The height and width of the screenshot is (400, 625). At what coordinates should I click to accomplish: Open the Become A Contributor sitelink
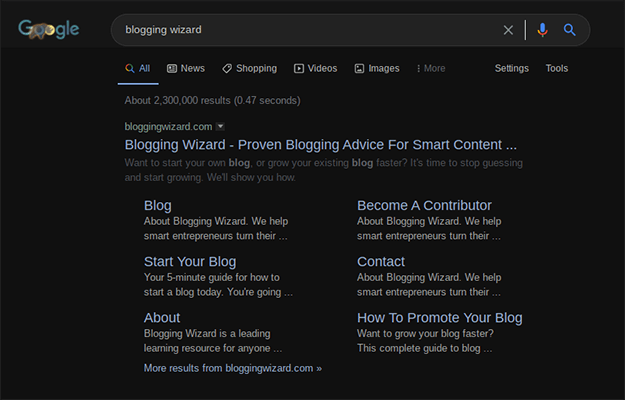[x=424, y=206]
